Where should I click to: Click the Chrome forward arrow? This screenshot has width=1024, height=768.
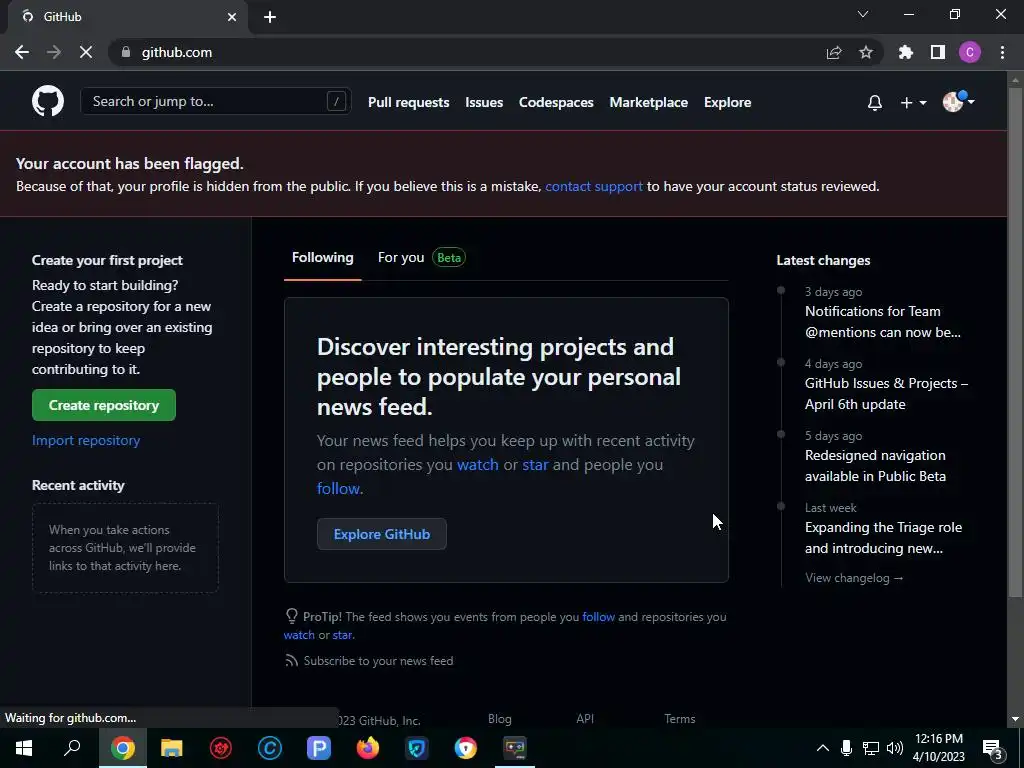tap(54, 52)
